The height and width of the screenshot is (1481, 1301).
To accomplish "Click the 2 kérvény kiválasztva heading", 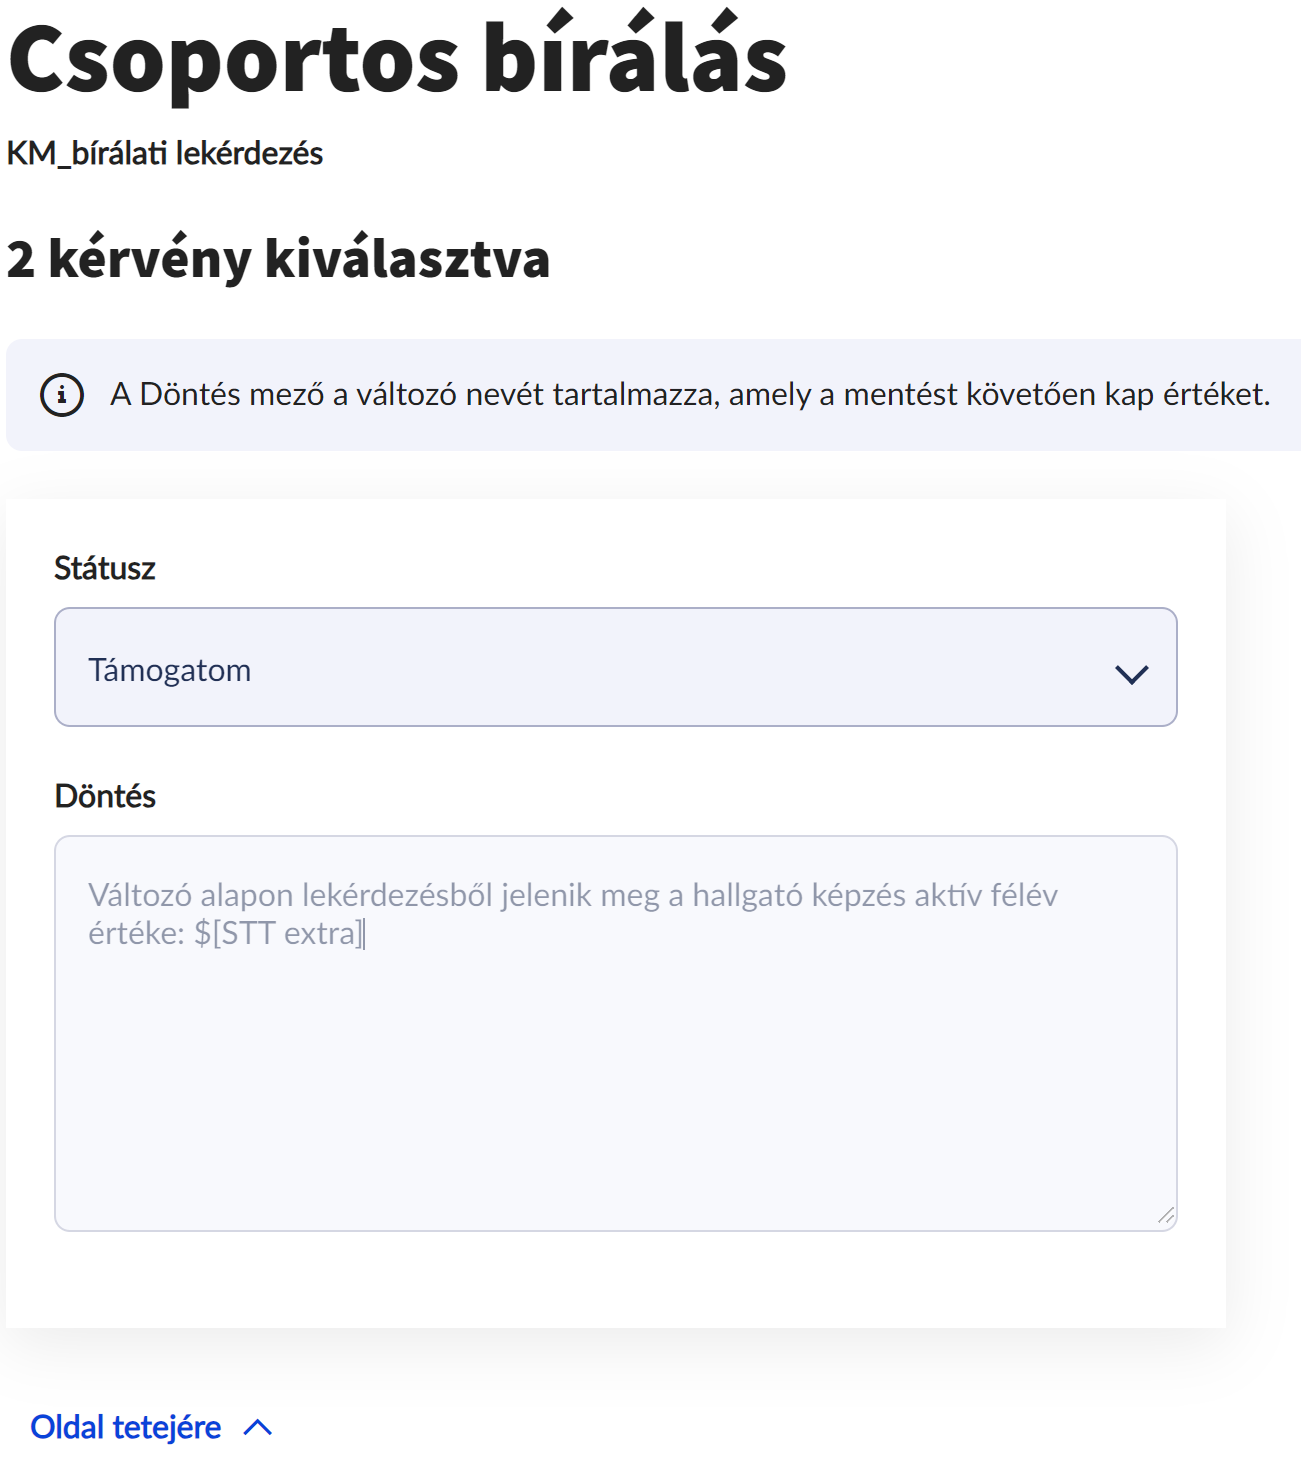I will pos(278,258).
